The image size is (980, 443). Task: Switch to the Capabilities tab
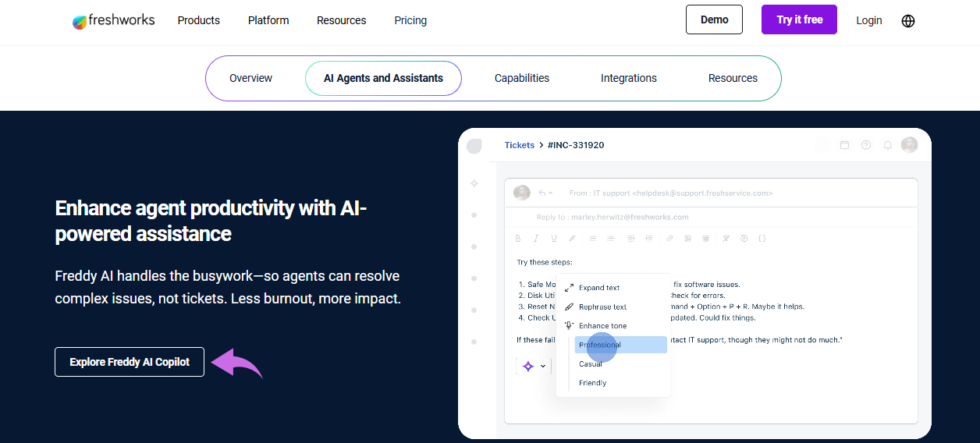click(x=522, y=78)
